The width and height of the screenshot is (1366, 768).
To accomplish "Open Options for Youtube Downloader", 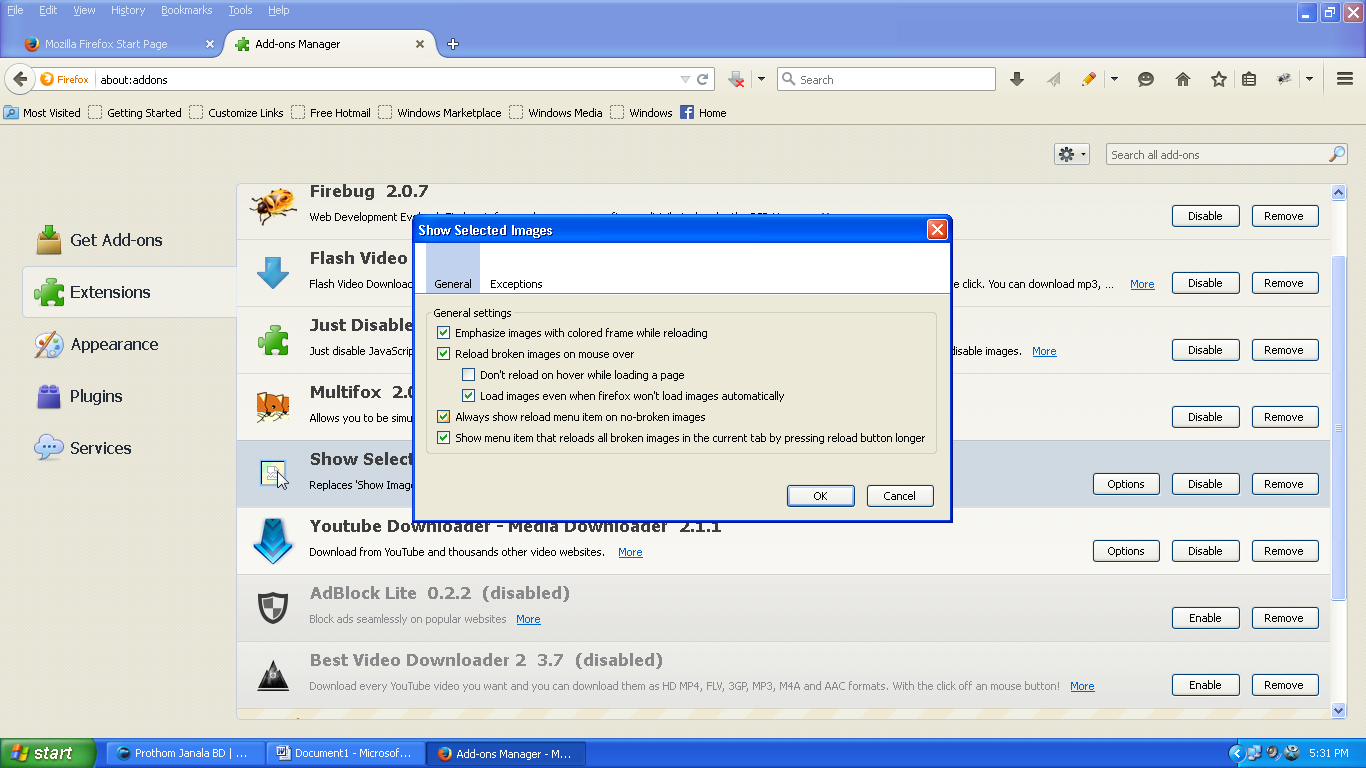I will tap(1125, 551).
